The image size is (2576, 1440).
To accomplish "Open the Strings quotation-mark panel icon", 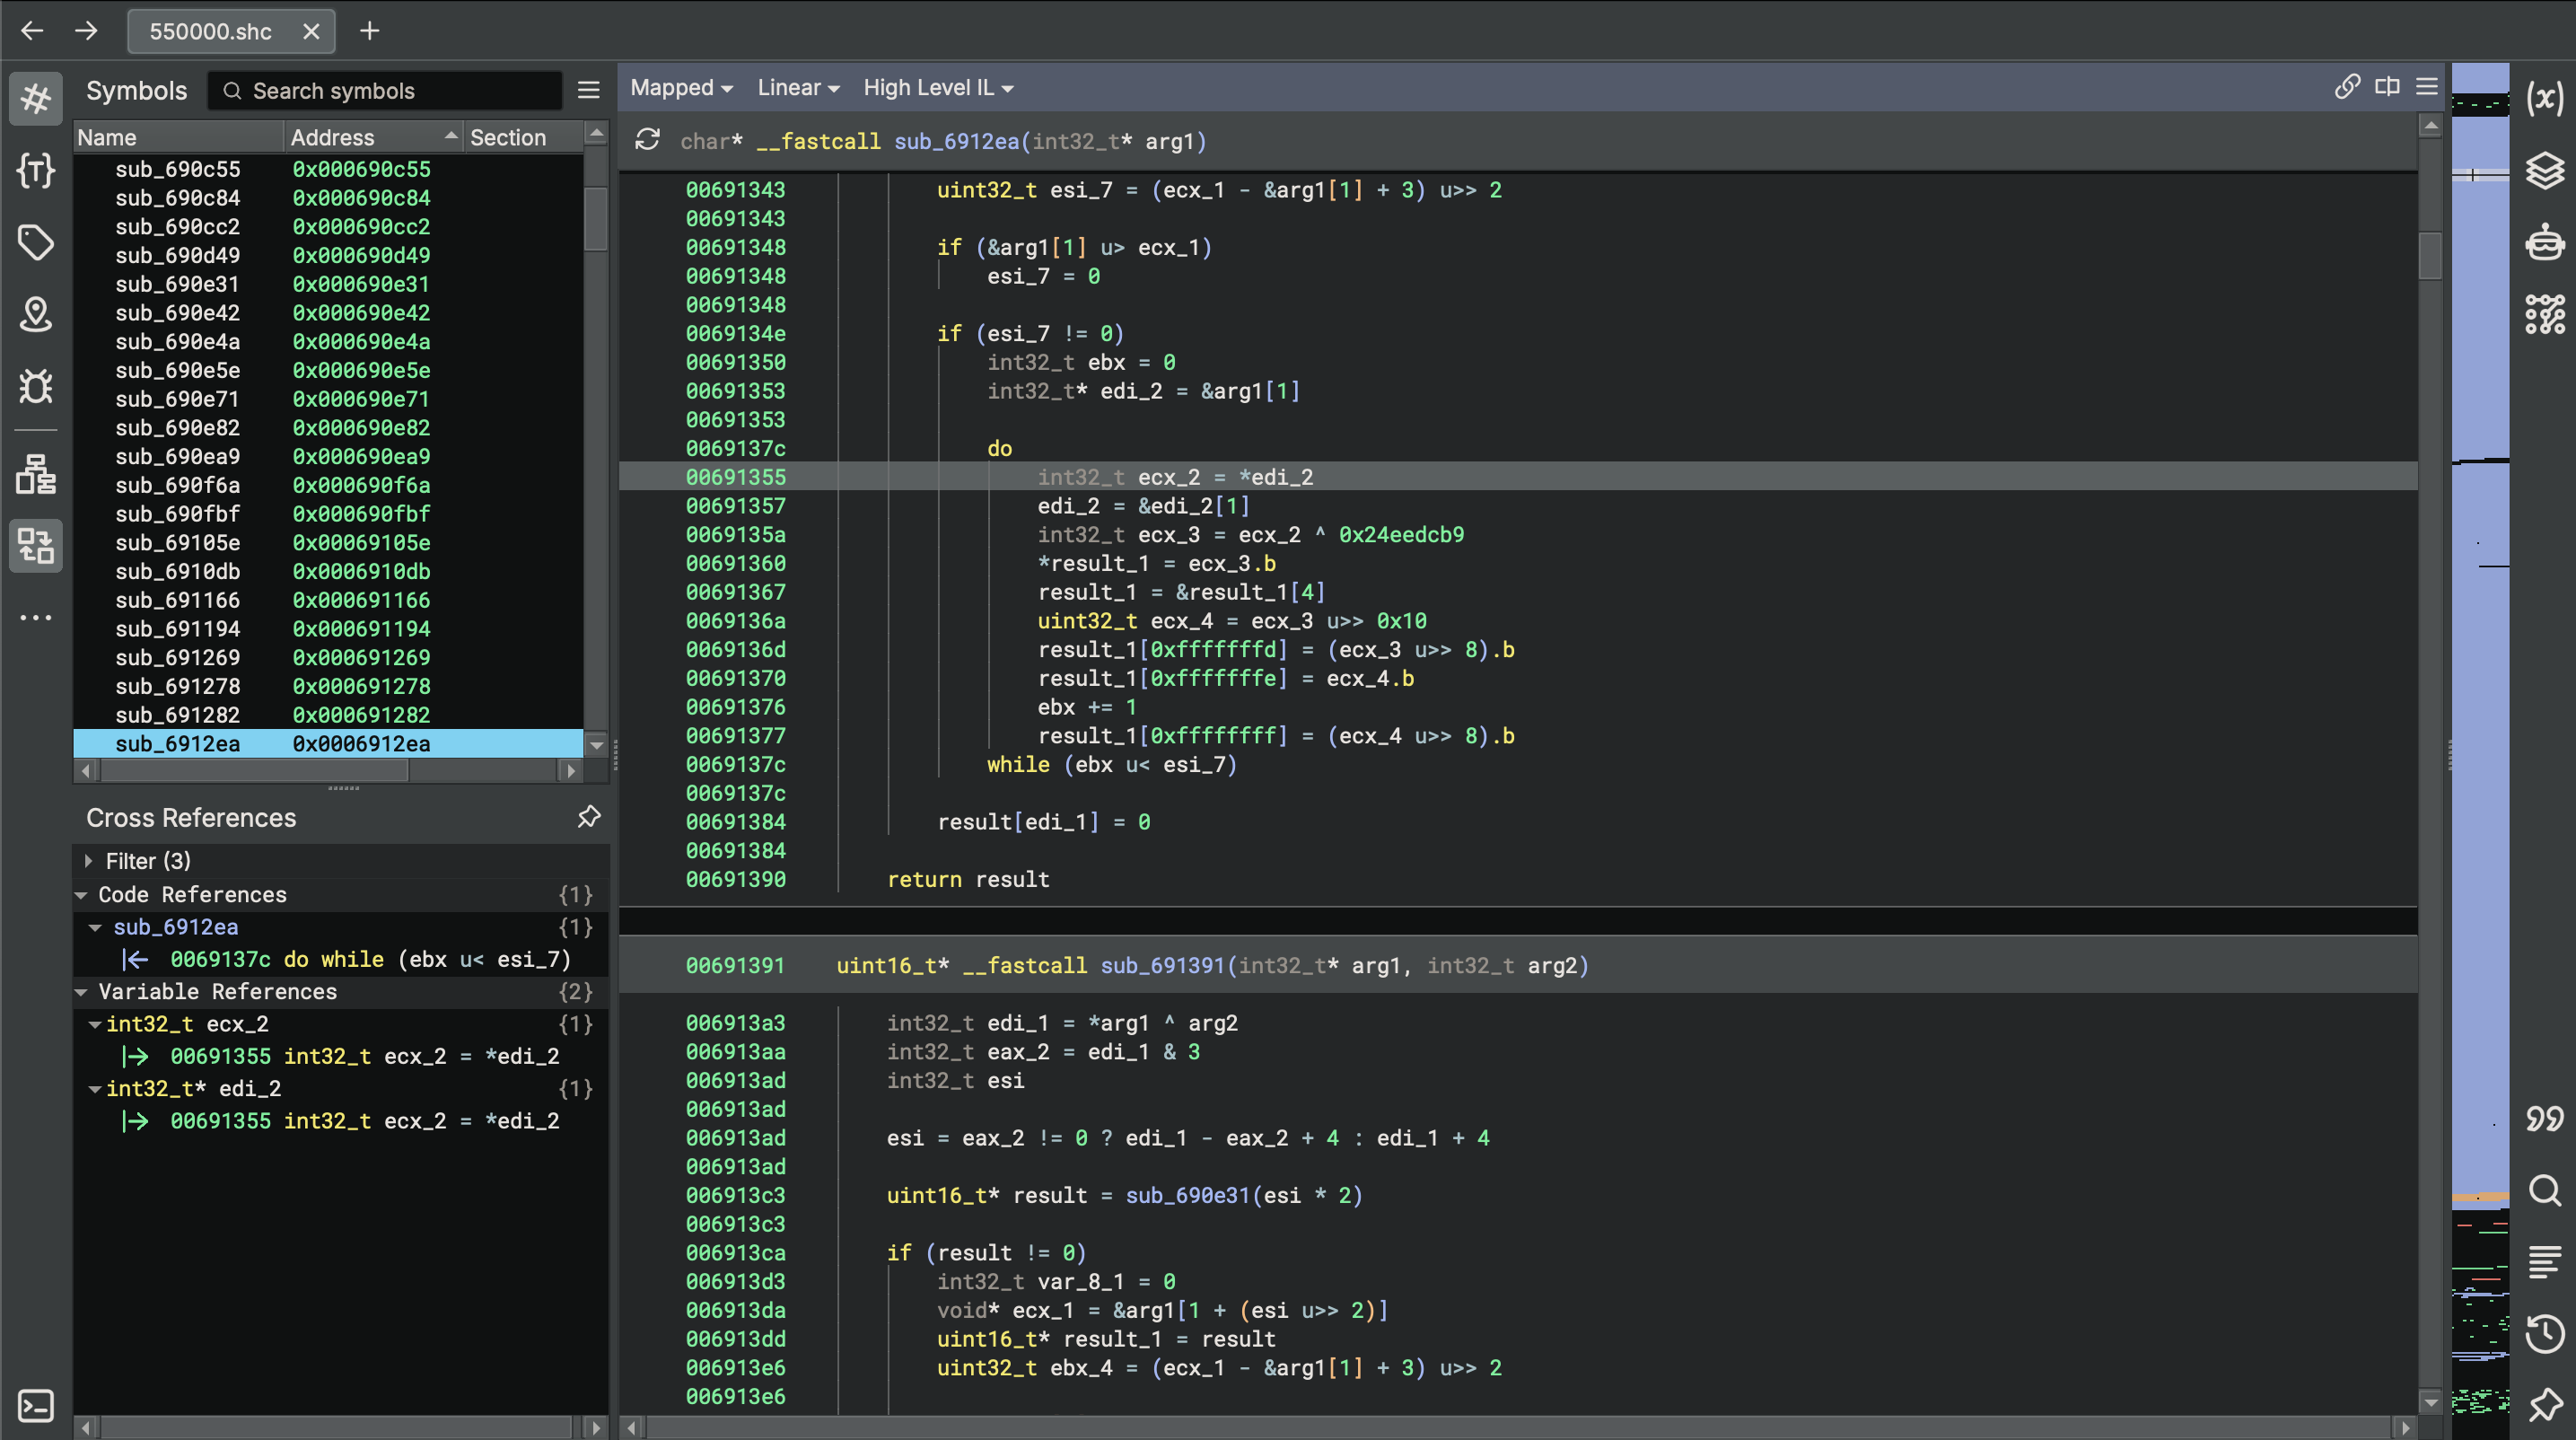I will click(x=2544, y=1117).
